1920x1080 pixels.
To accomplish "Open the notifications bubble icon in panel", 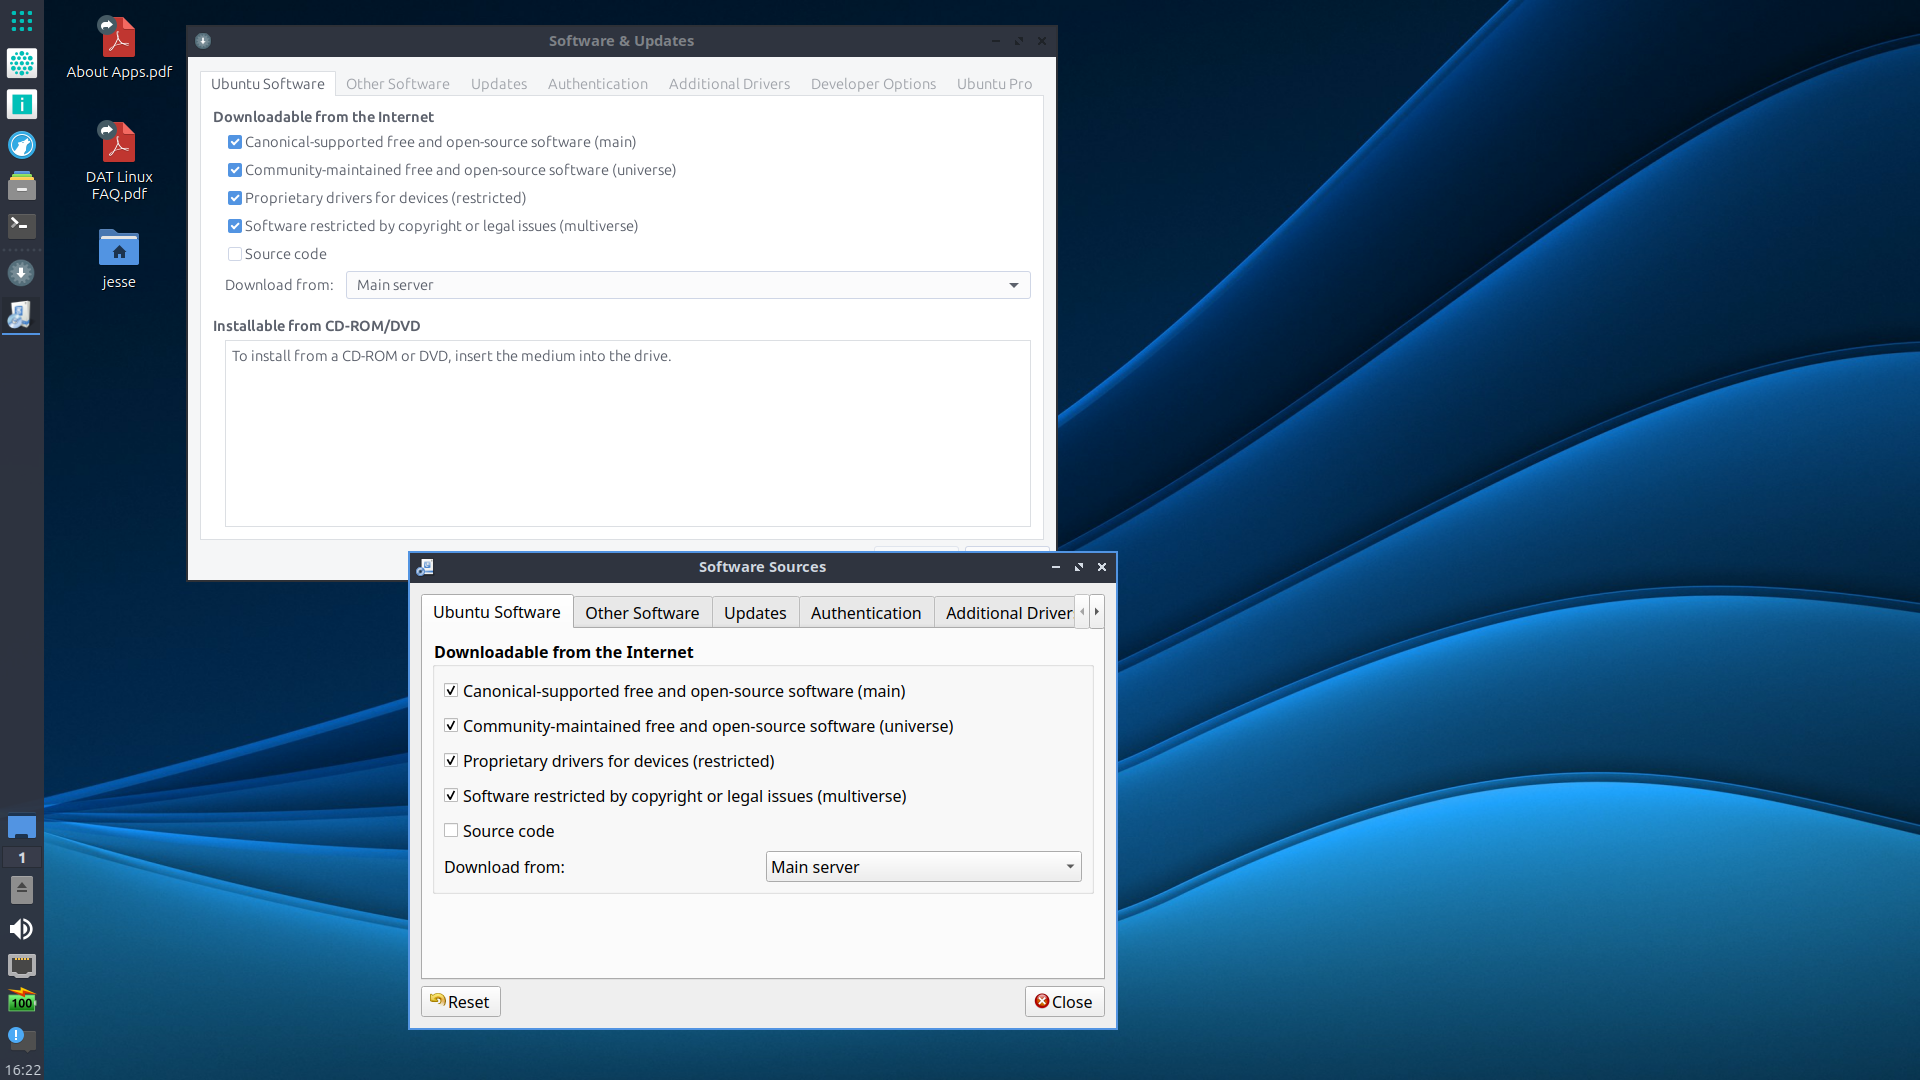I will tap(21, 1038).
